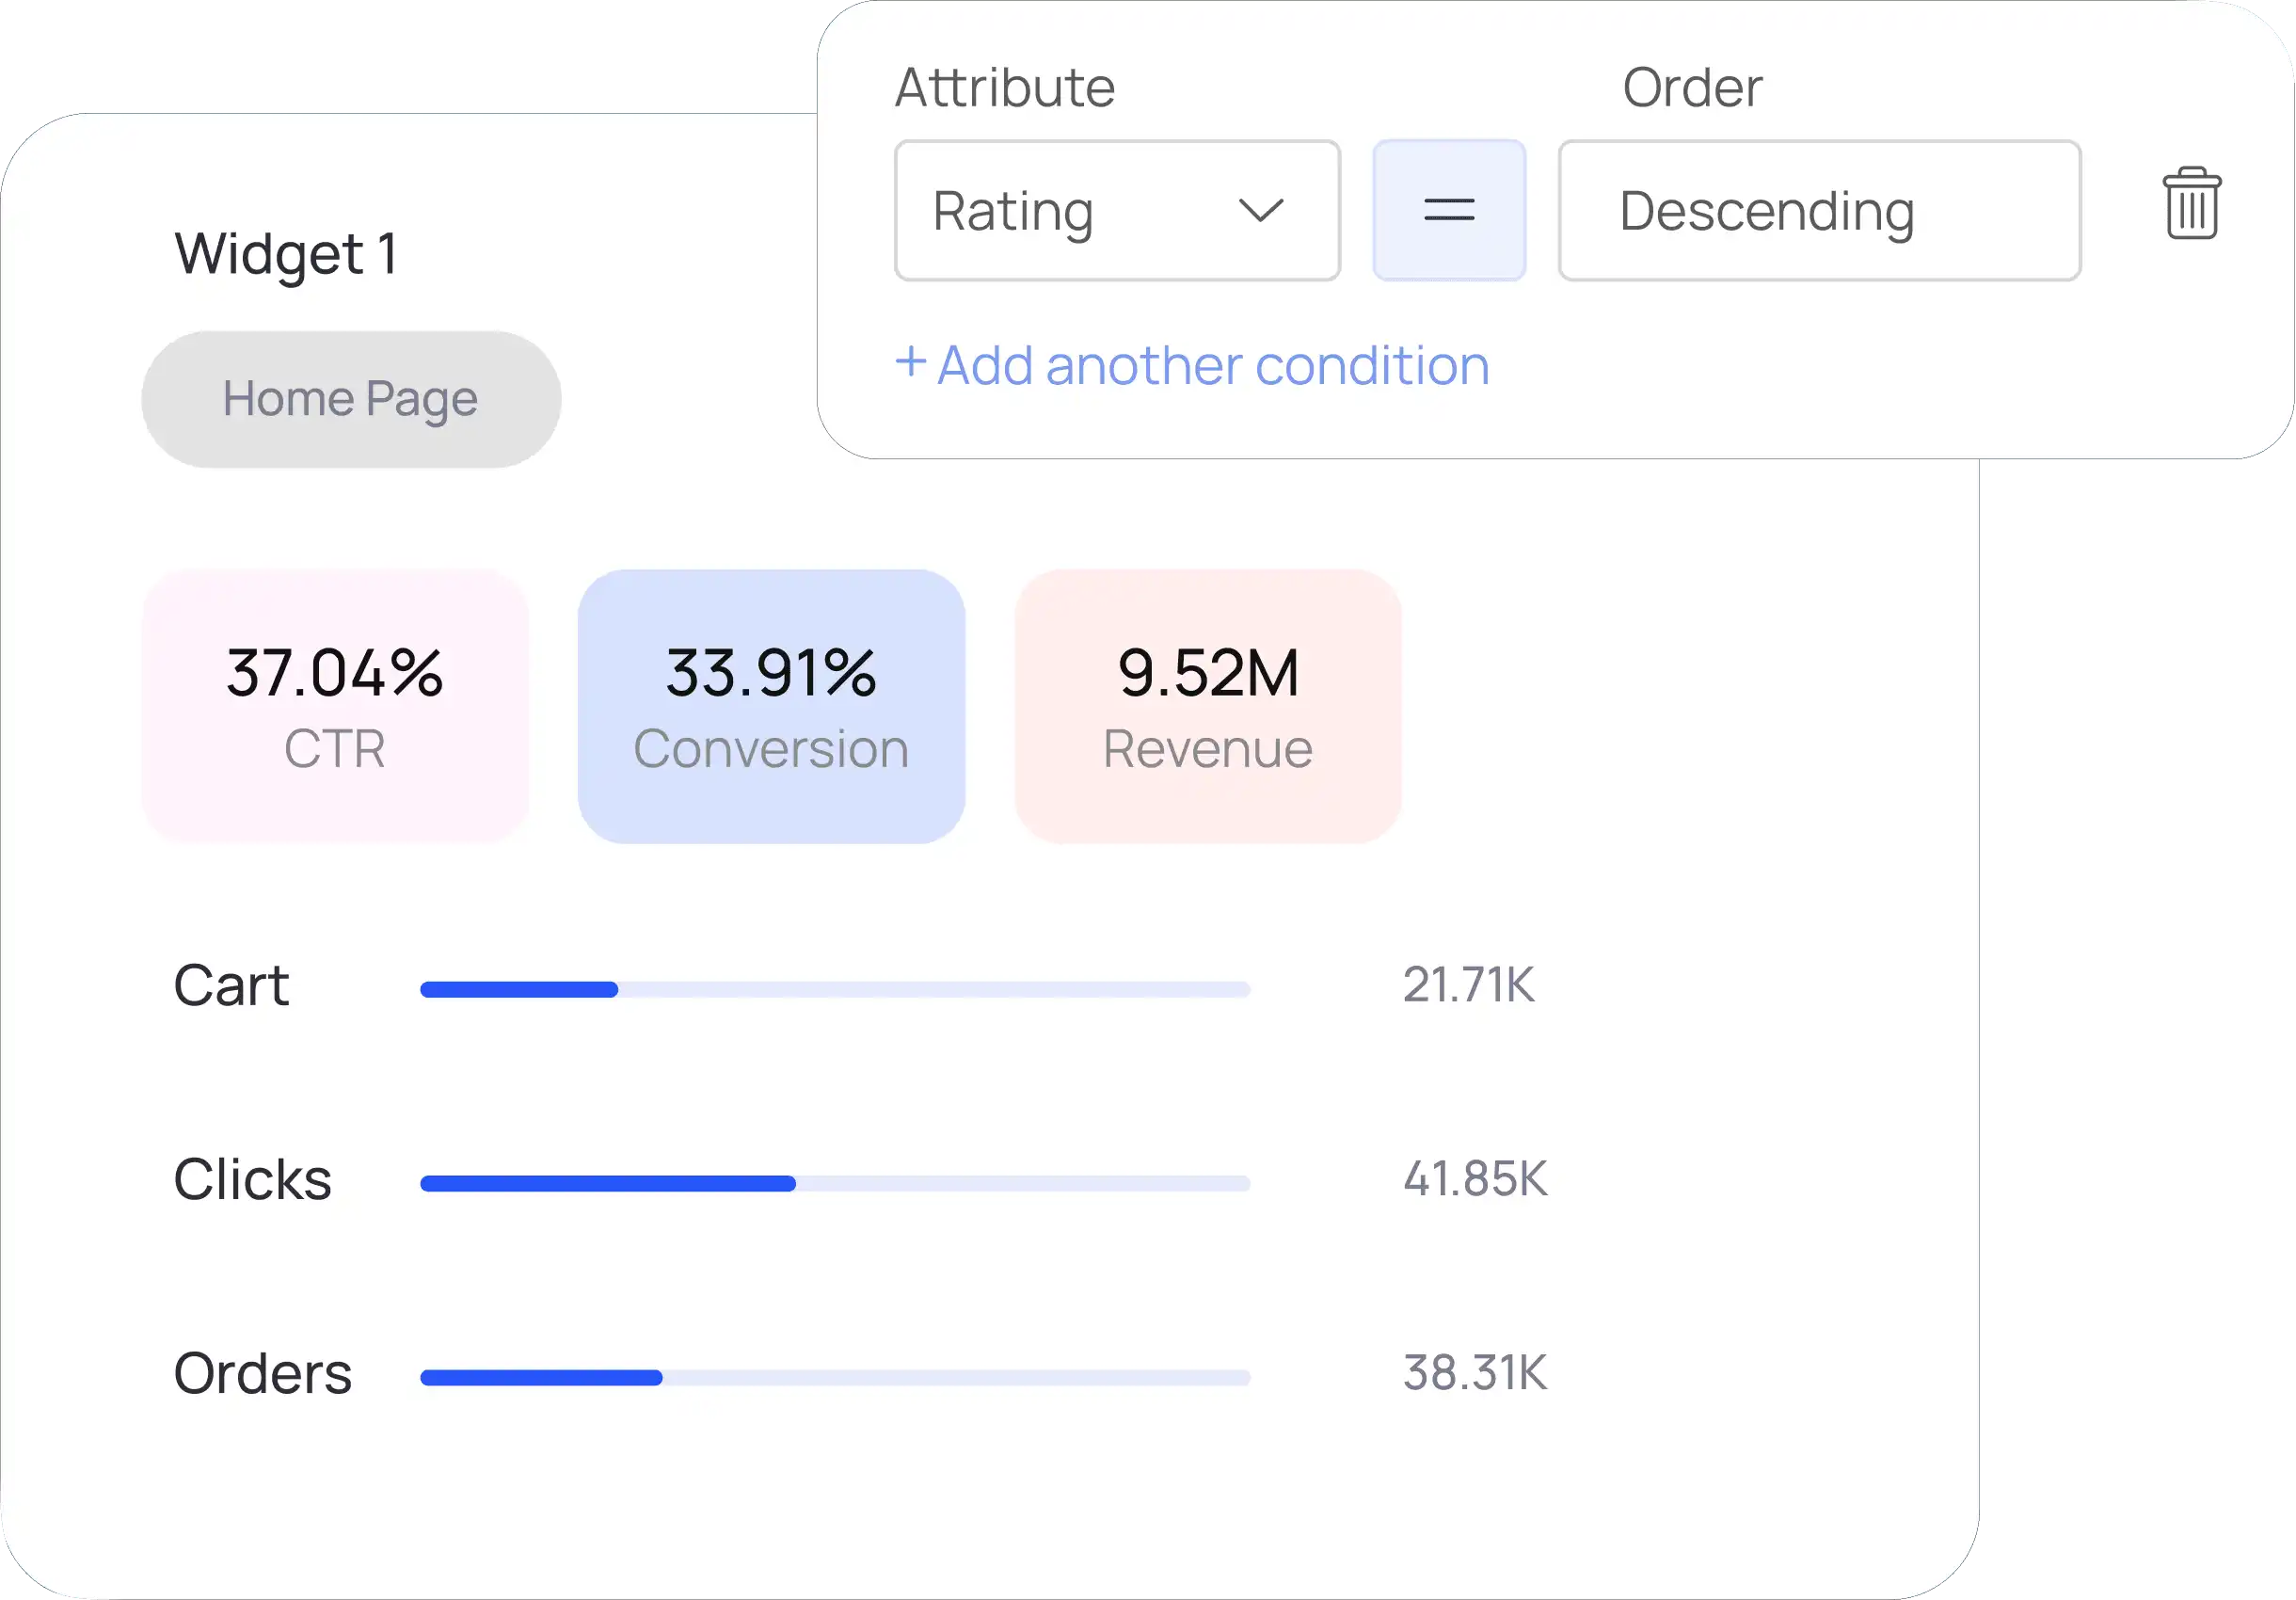Image resolution: width=2296 pixels, height=1600 pixels.
Task: Click the Descending order field
Action: pyautogui.click(x=1818, y=211)
